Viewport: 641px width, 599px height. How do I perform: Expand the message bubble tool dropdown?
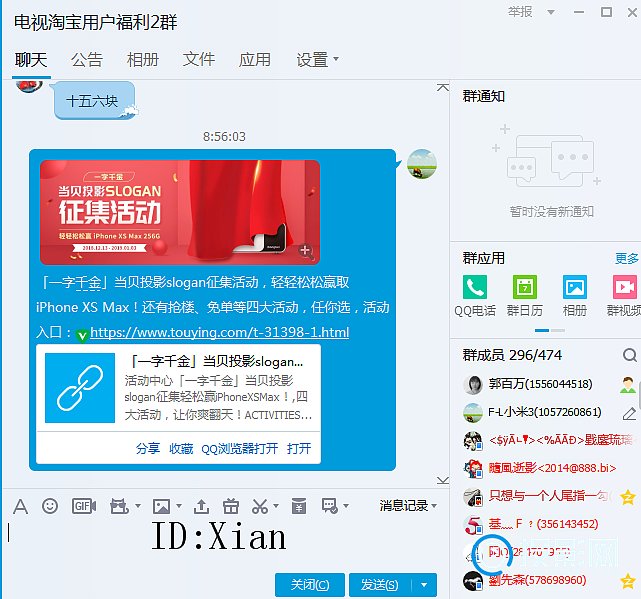346,506
